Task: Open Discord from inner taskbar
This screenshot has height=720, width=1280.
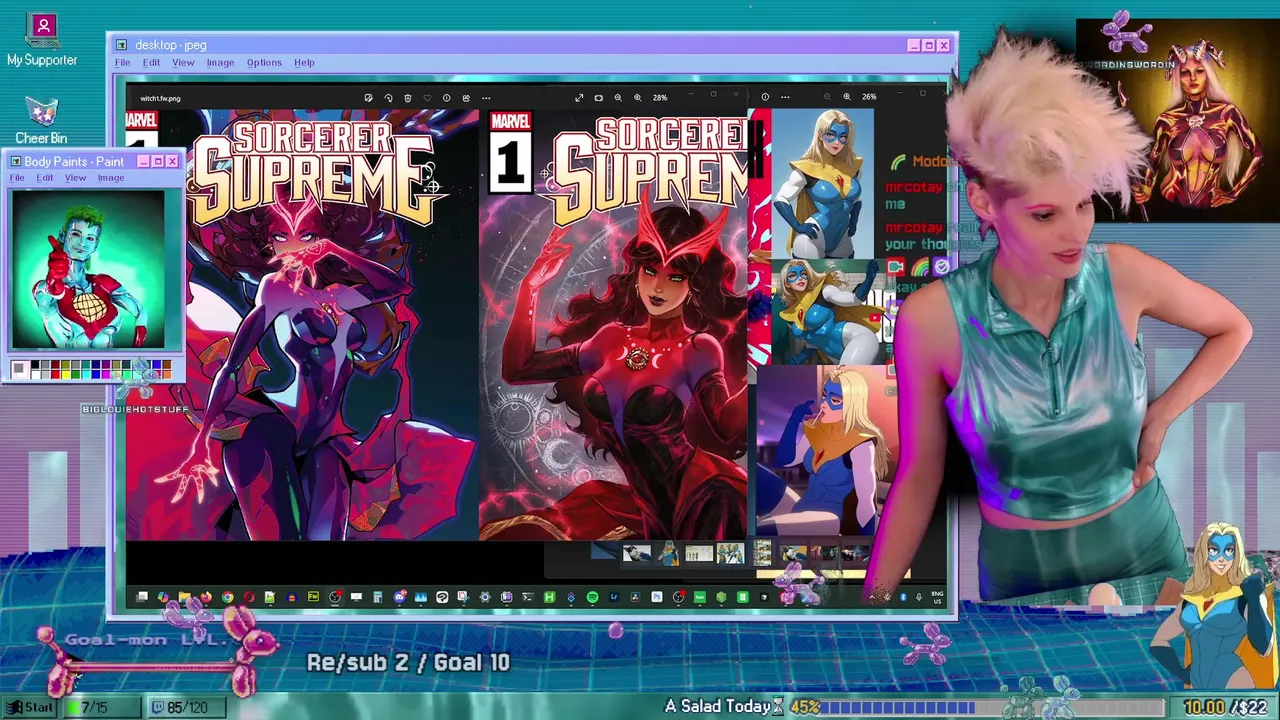Action: [400, 597]
